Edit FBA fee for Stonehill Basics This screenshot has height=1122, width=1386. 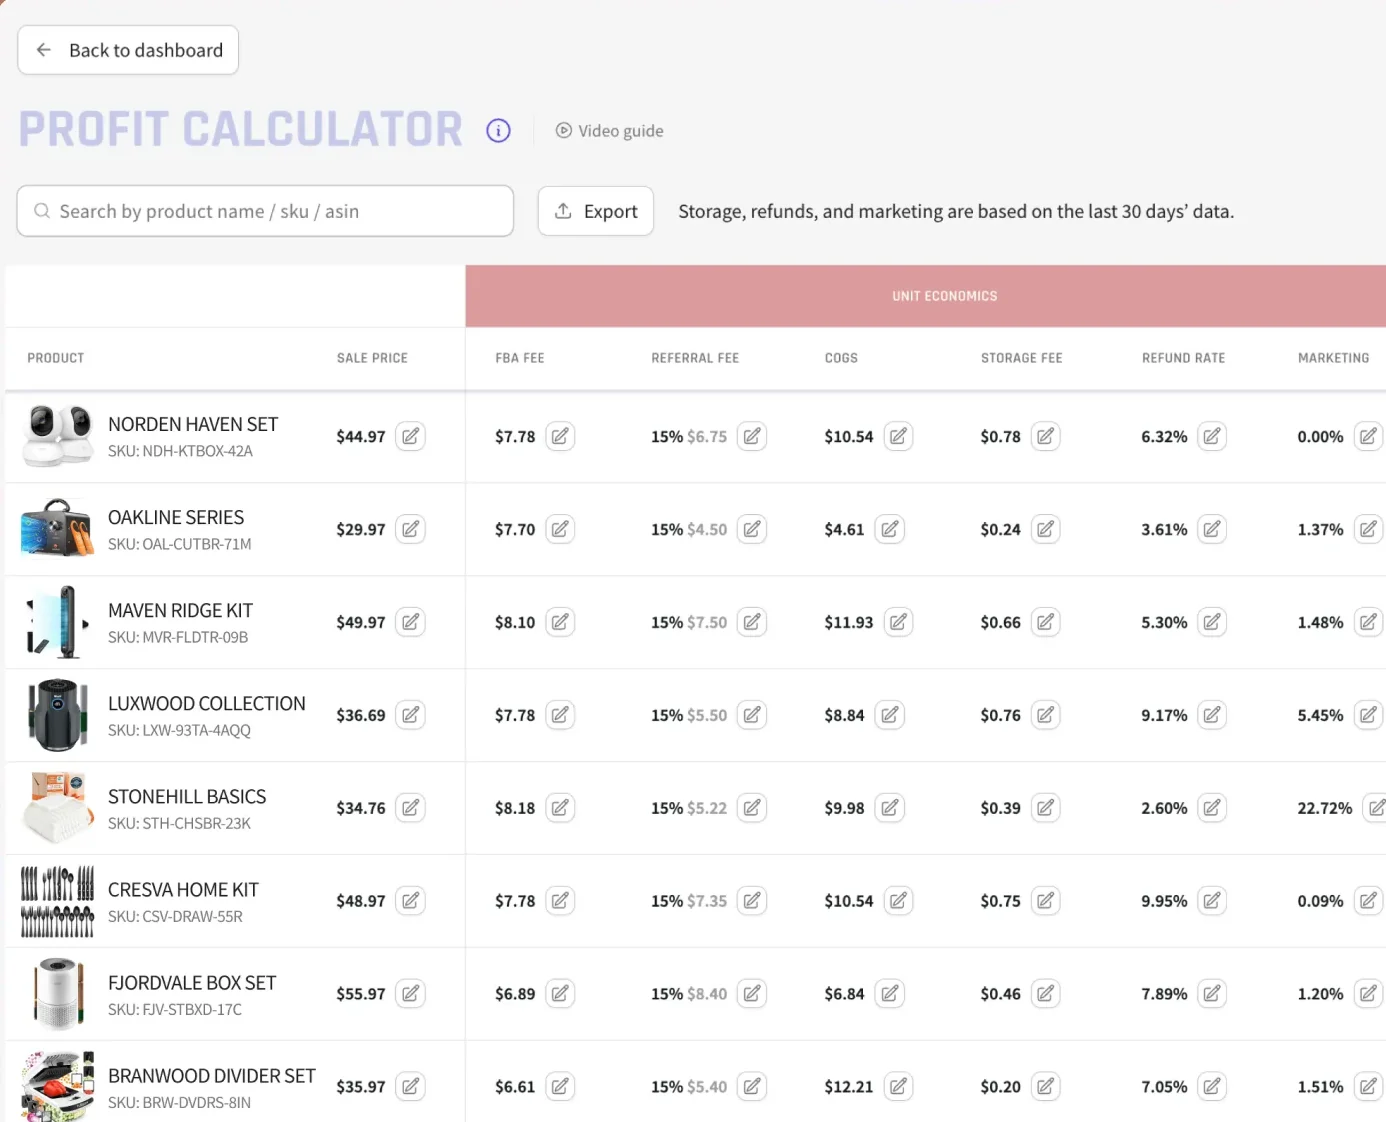click(560, 808)
